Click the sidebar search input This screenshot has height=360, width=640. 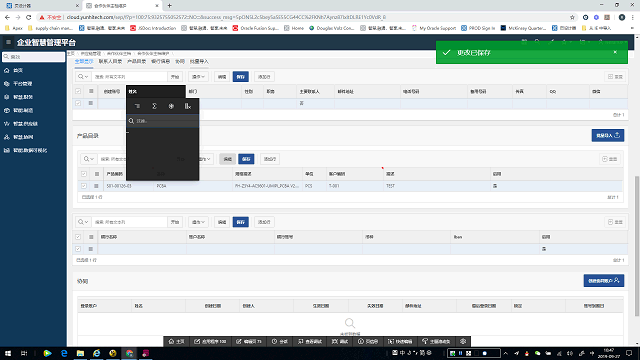33,57
